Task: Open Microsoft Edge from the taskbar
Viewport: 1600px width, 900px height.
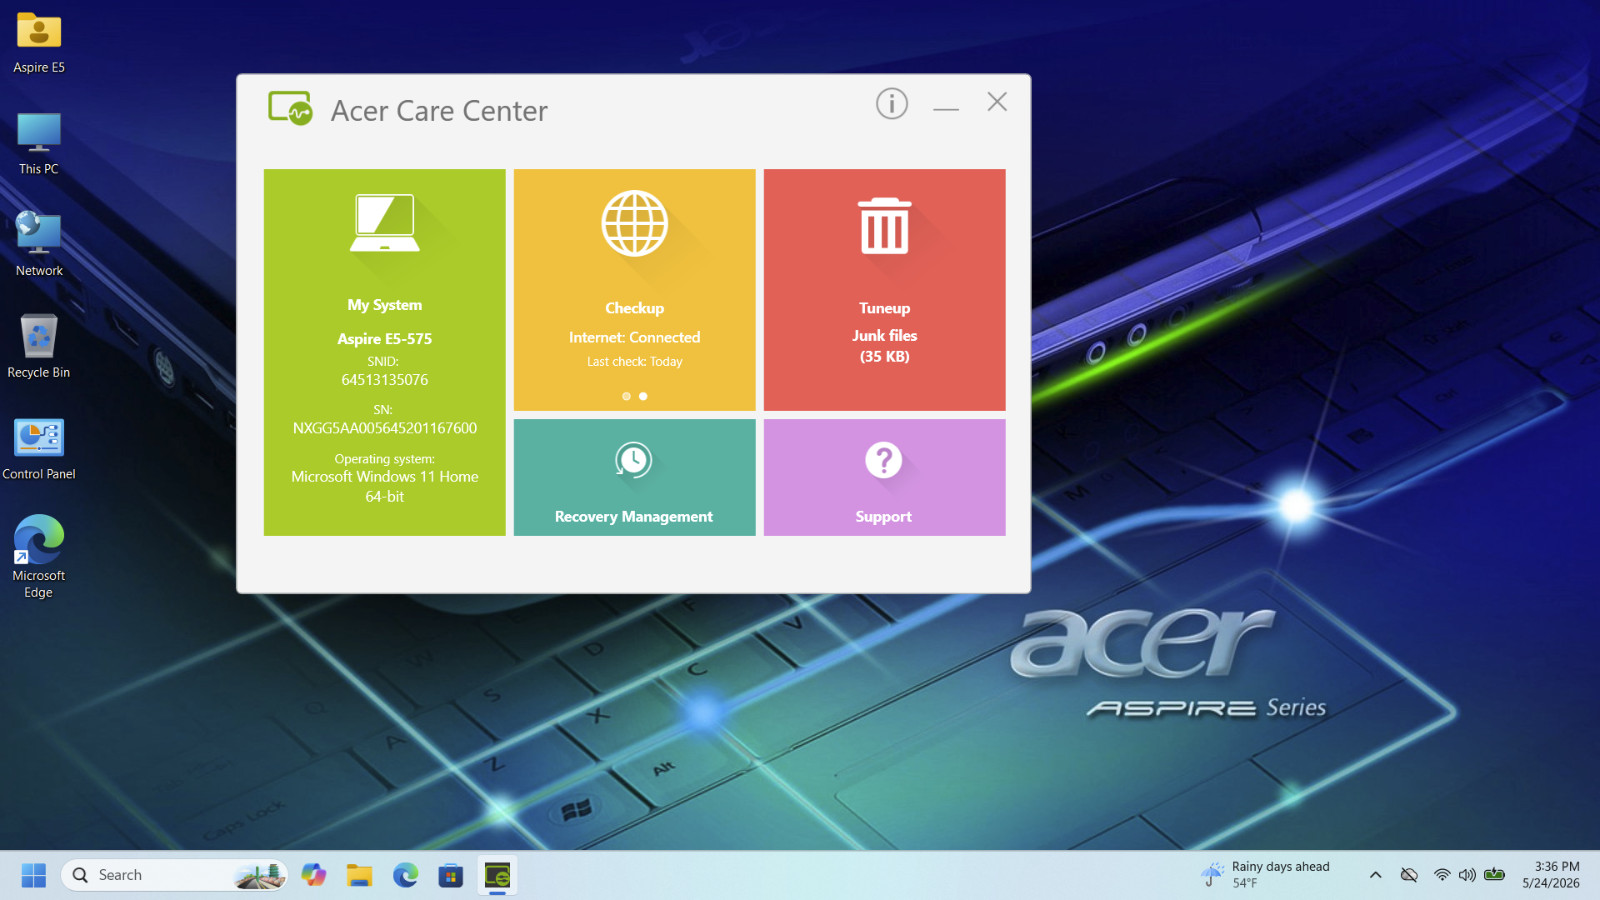Action: pos(405,875)
